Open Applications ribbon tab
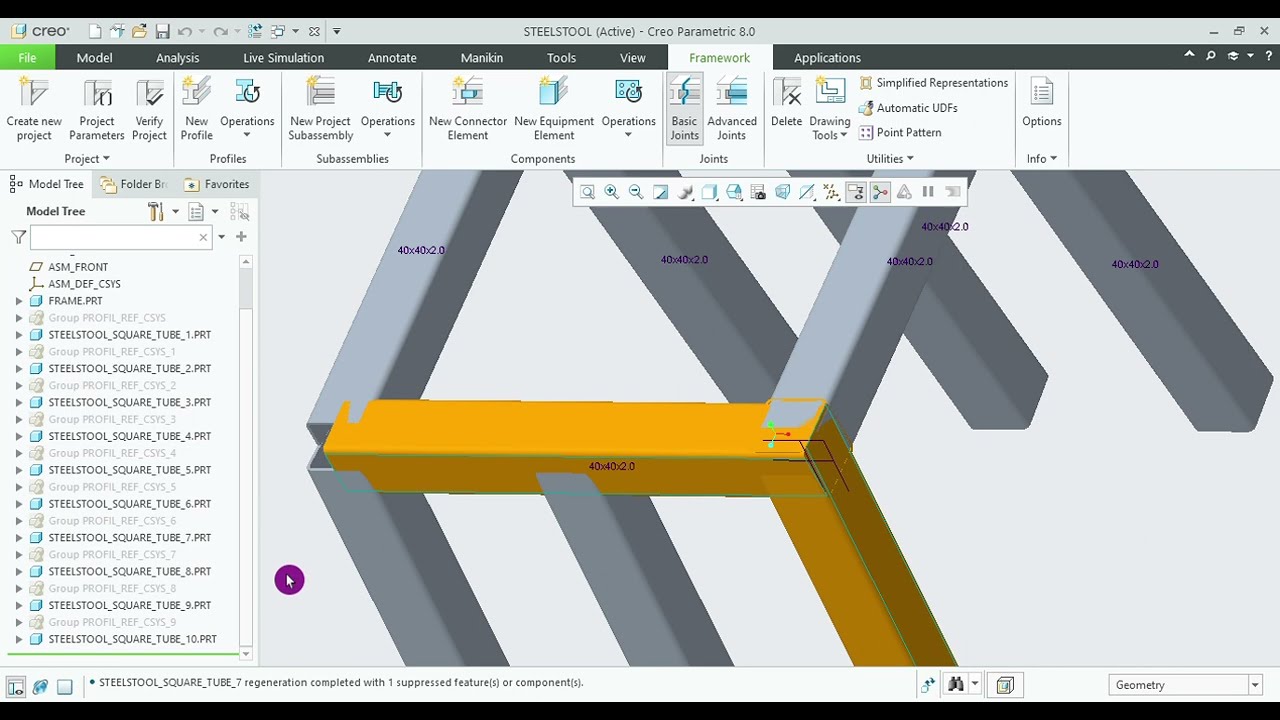This screenshot has height=720, width=1280. tap(827, 58)
